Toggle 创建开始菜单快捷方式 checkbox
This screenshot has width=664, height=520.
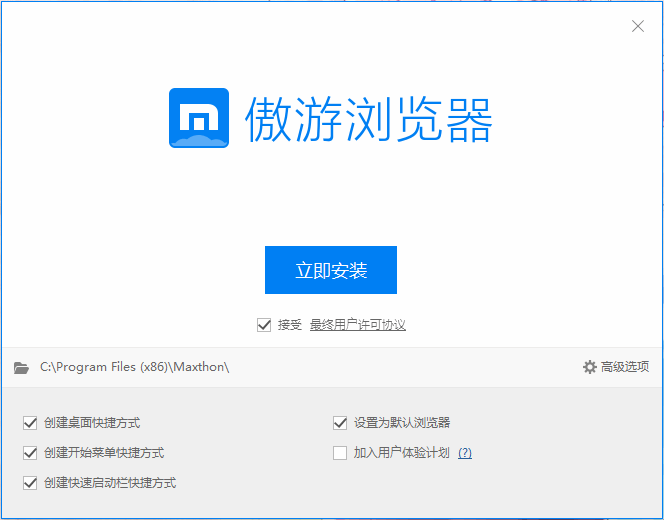tap(30, 453)
